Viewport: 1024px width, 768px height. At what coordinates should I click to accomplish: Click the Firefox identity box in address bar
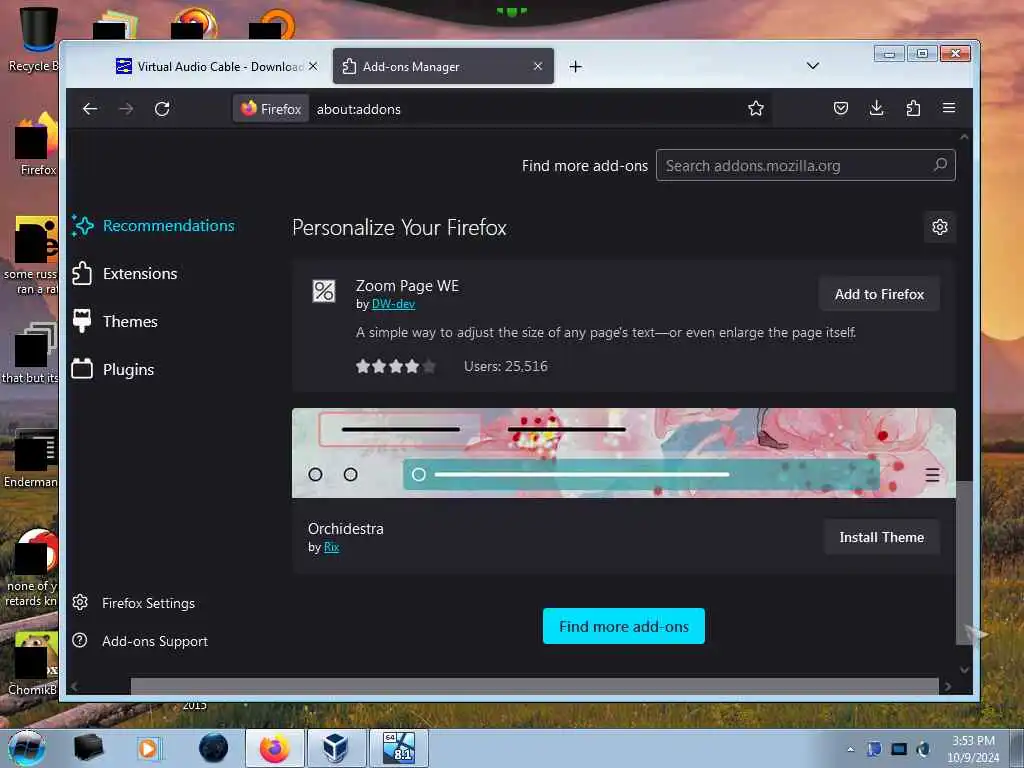pos(271,109)
